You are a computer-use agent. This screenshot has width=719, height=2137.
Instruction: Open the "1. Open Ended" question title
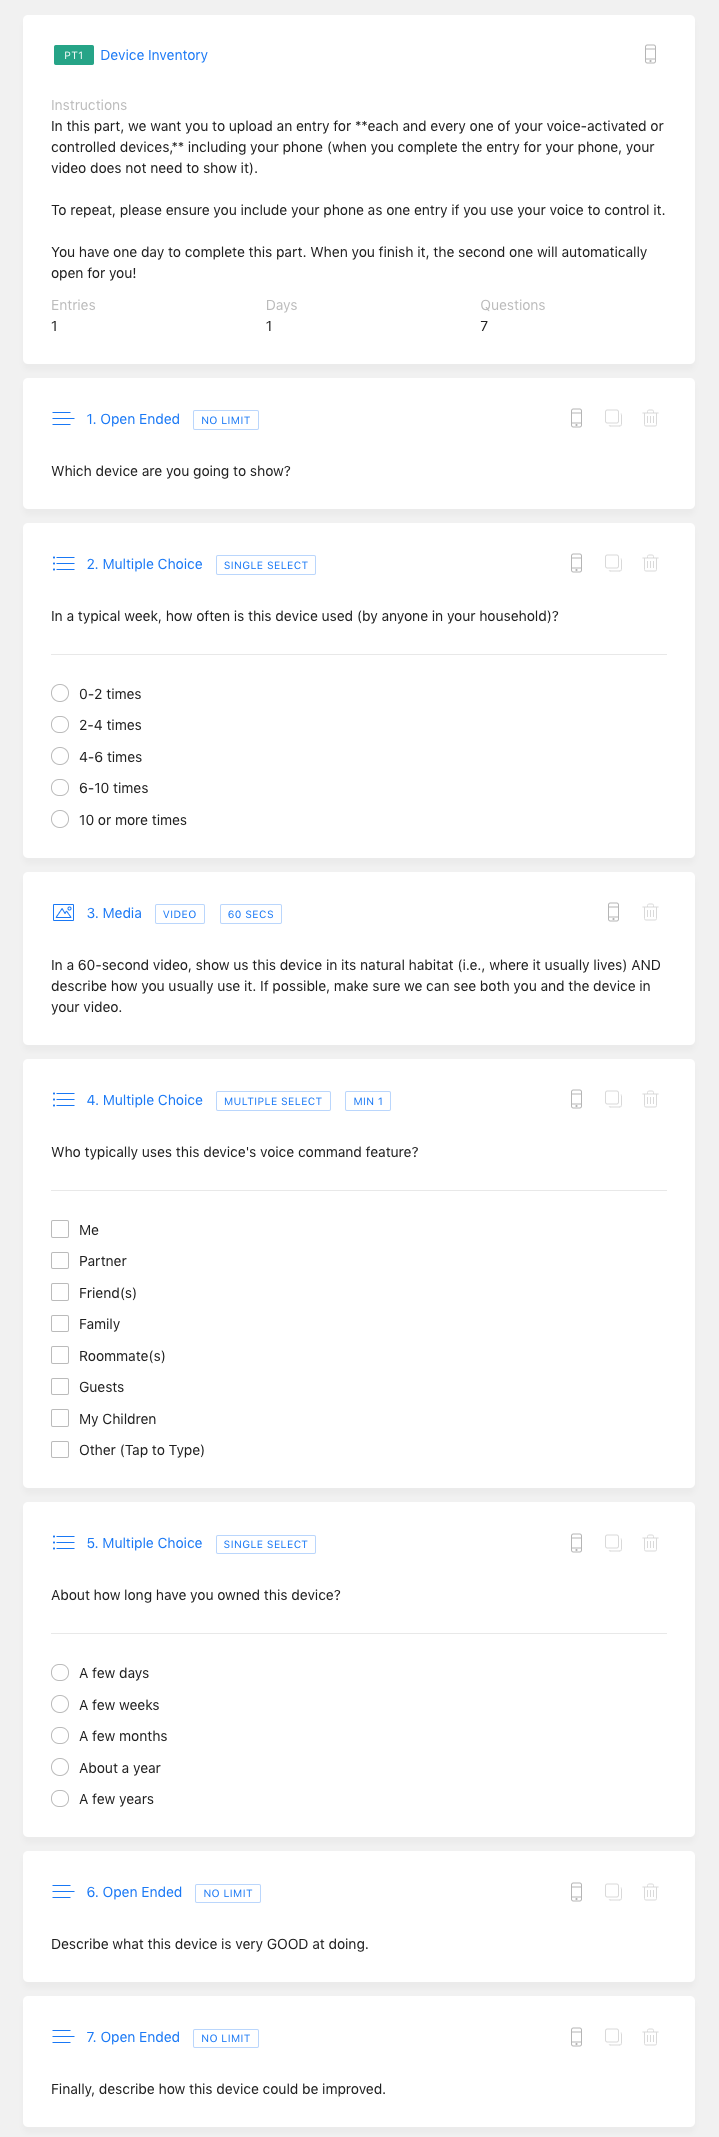tap(133, 419)
